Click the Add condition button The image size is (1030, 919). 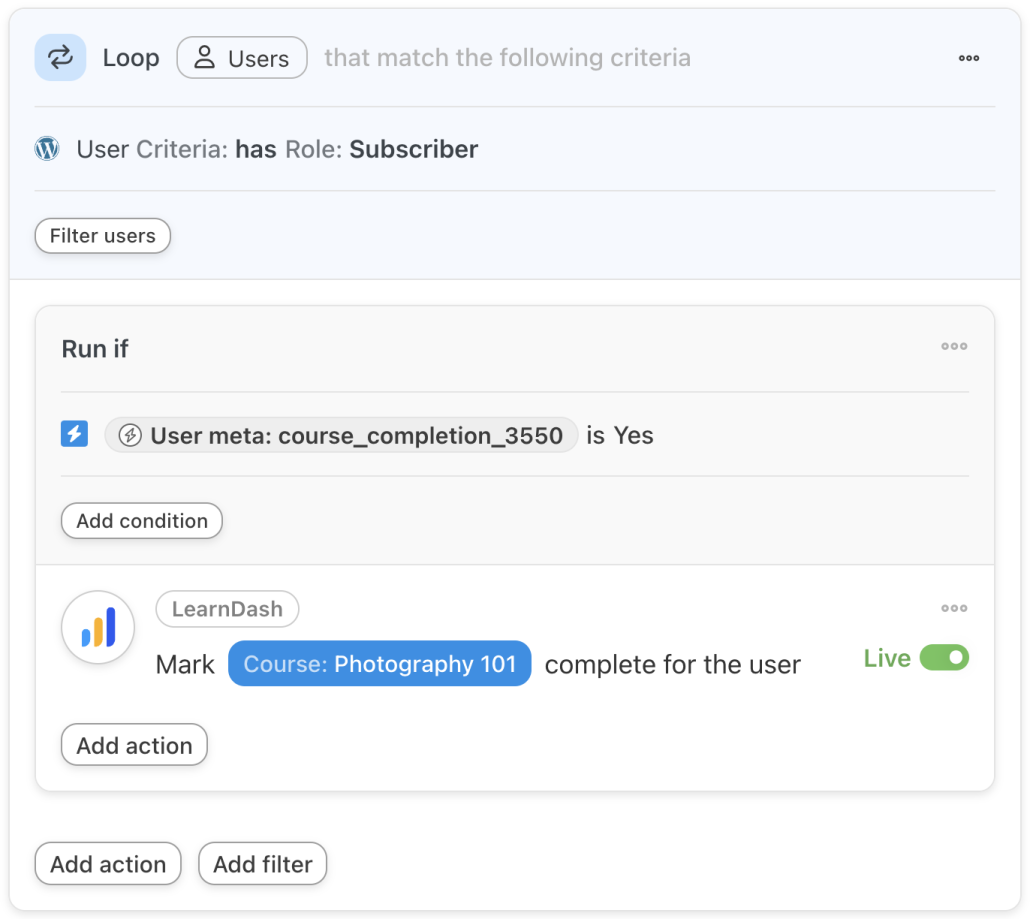tap(141, 520)
